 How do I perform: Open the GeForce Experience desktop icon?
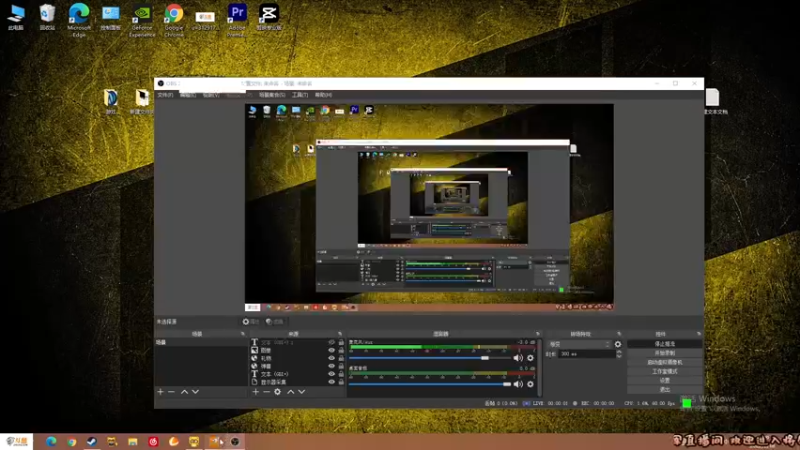[142, 20]
